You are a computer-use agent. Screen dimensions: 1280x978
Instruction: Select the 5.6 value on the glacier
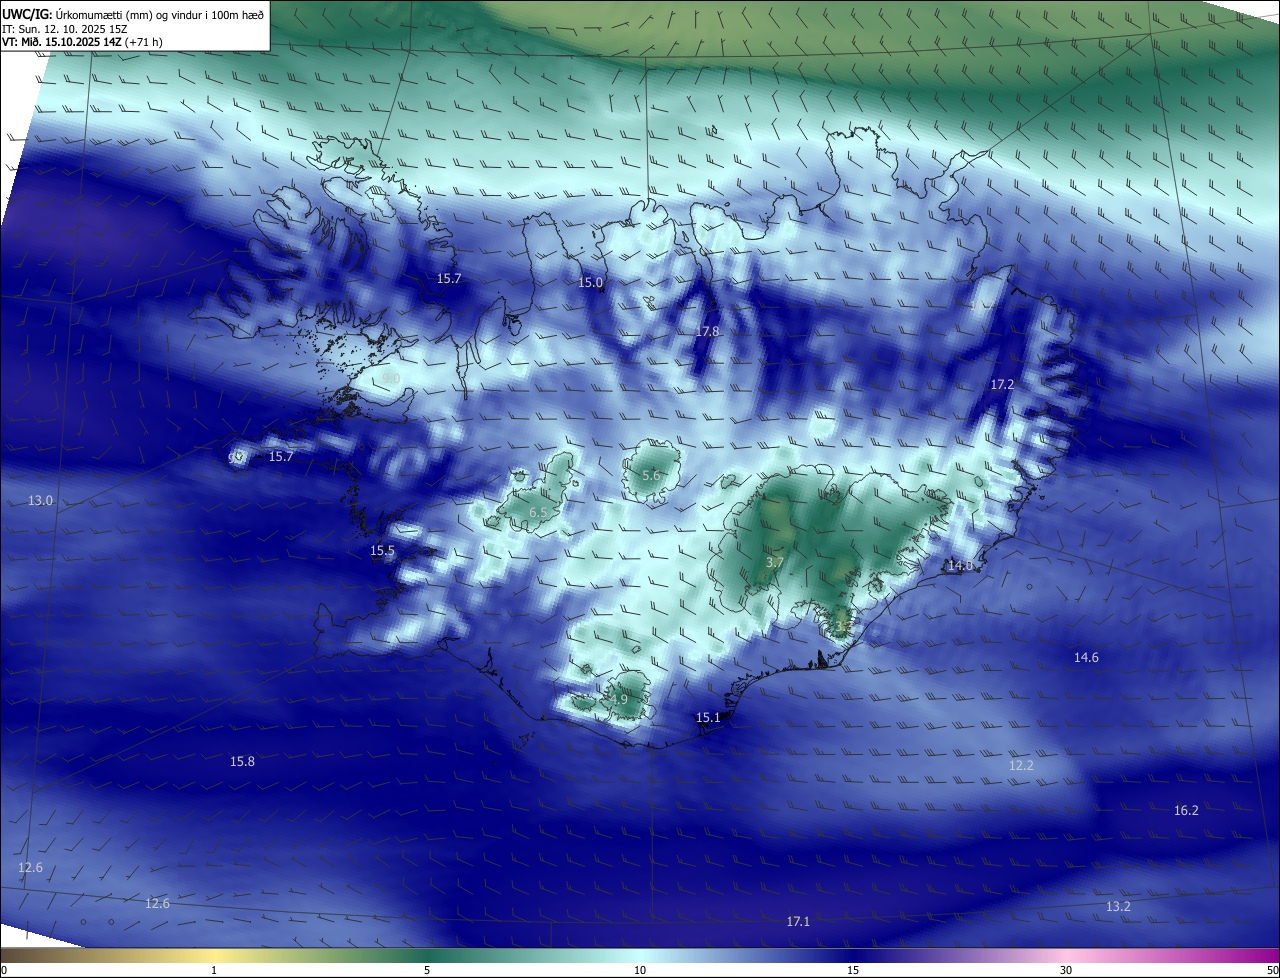[651, 476]
